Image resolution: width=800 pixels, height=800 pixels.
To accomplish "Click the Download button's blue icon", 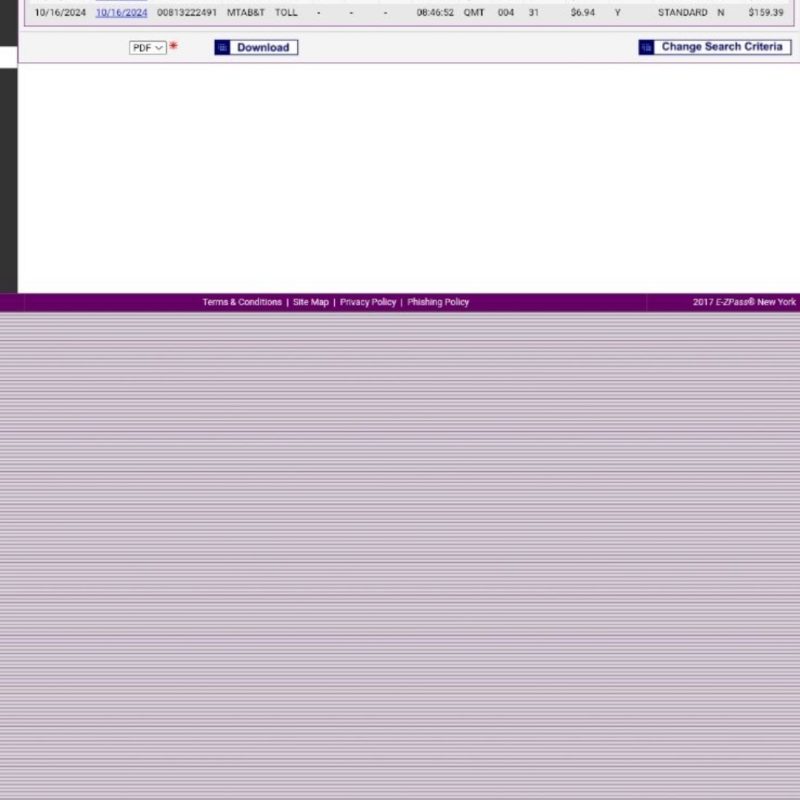I will pos(222,47).
